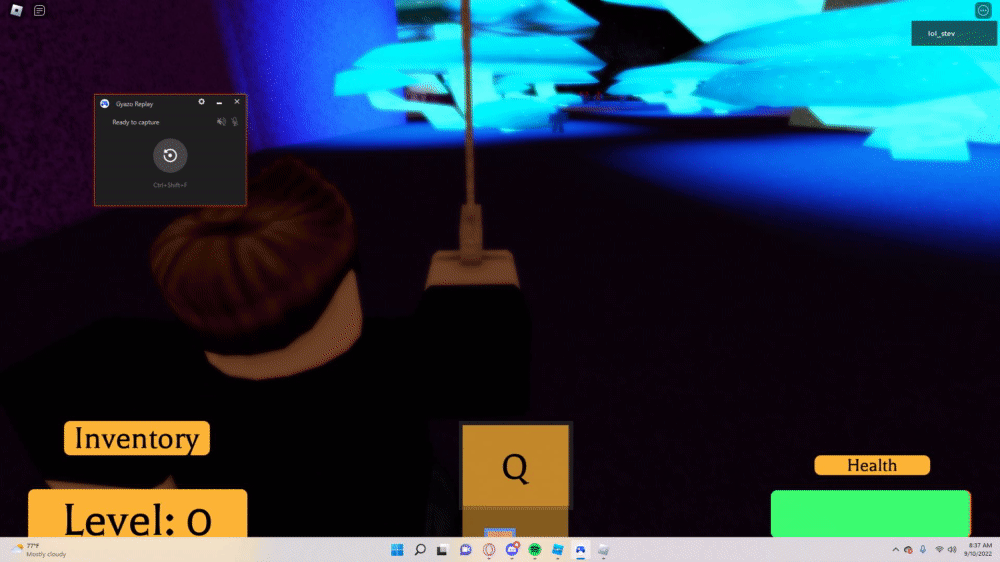Click the Health label

click(872, 465)
